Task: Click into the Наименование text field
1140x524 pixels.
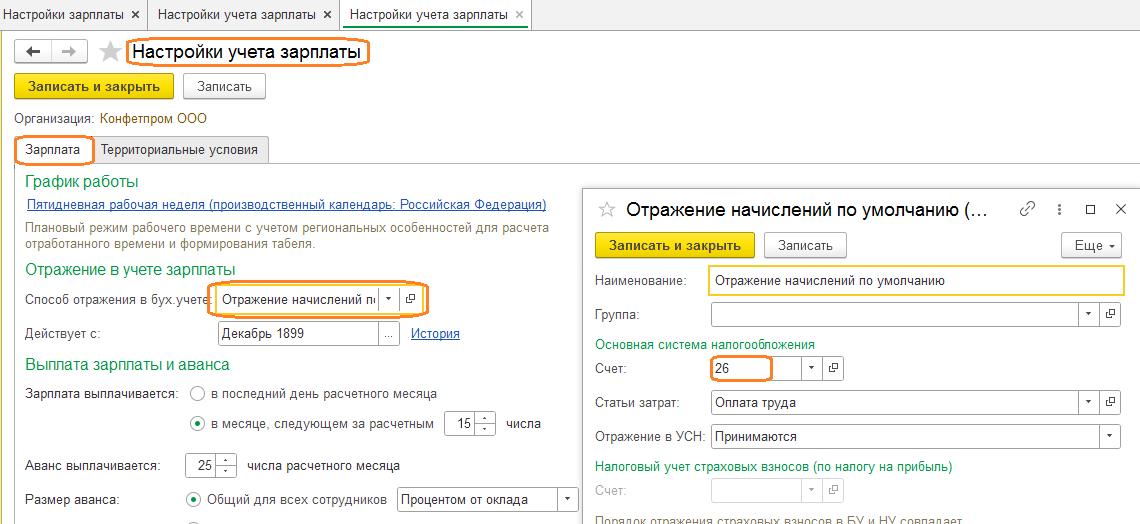Action: click(x=916, y=281)
